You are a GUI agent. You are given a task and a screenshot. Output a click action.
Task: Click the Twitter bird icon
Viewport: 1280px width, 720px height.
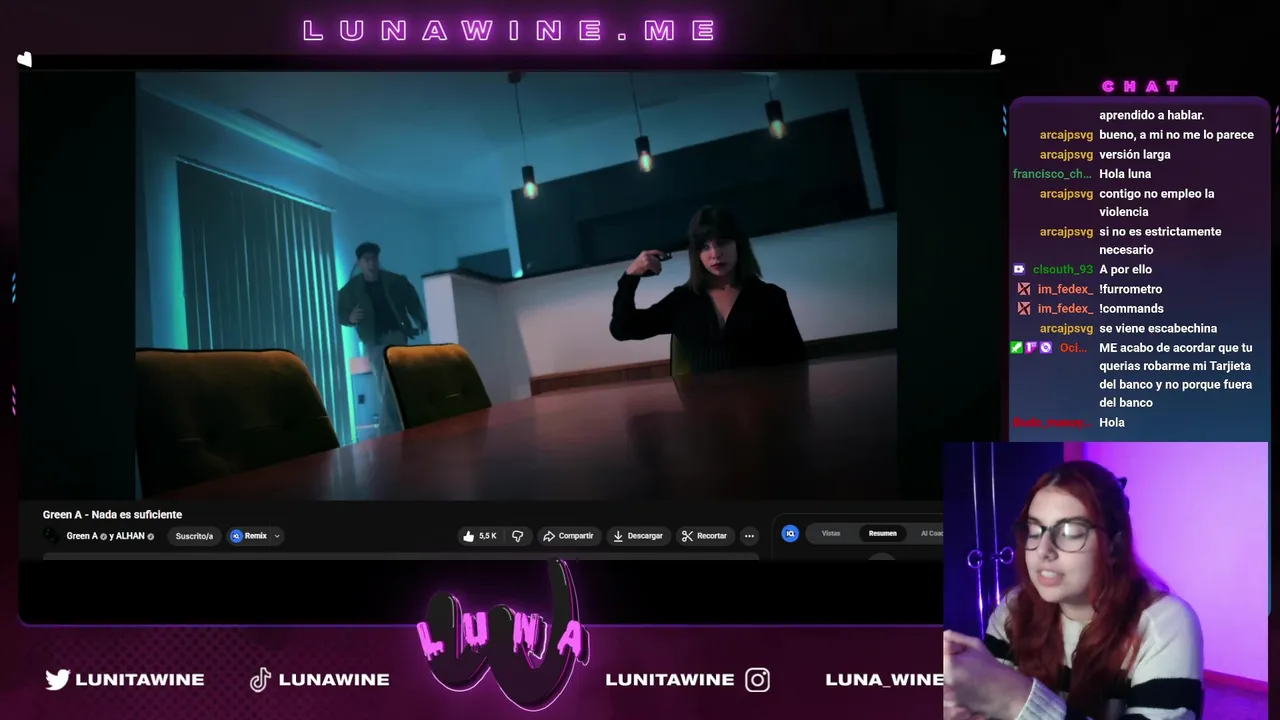57,680
